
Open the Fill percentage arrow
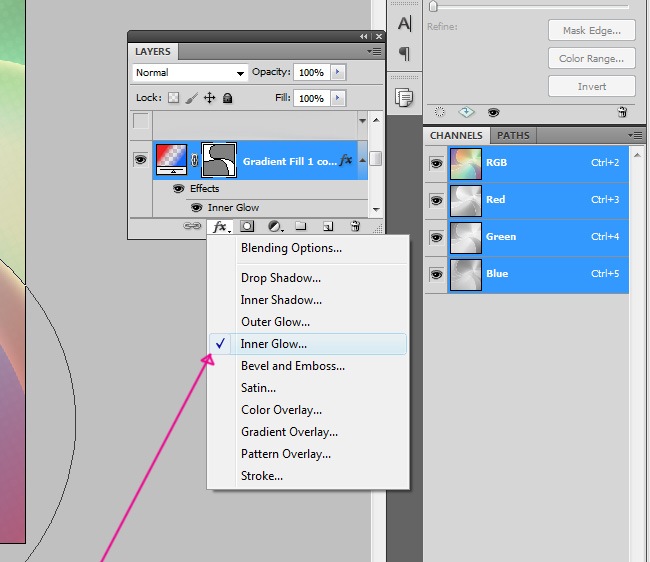338,98
